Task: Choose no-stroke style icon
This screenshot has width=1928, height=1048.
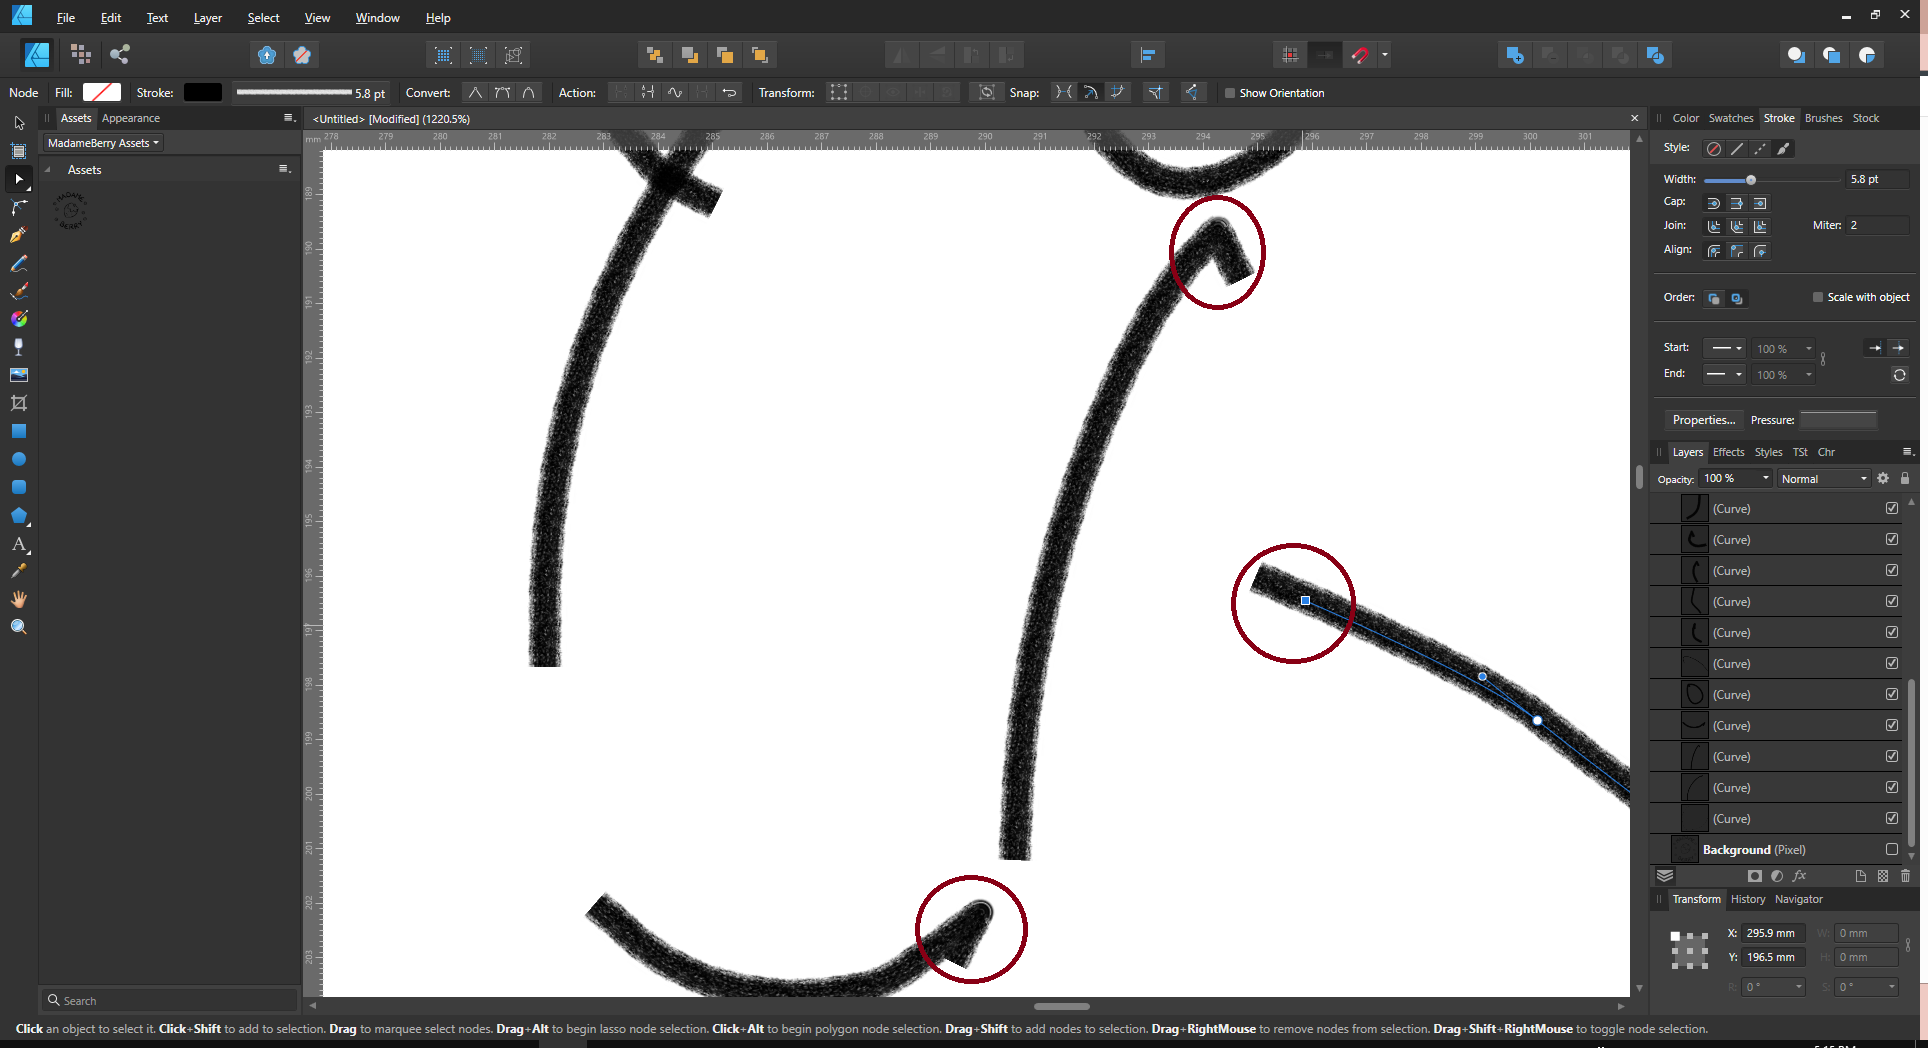Action: 1714,149
